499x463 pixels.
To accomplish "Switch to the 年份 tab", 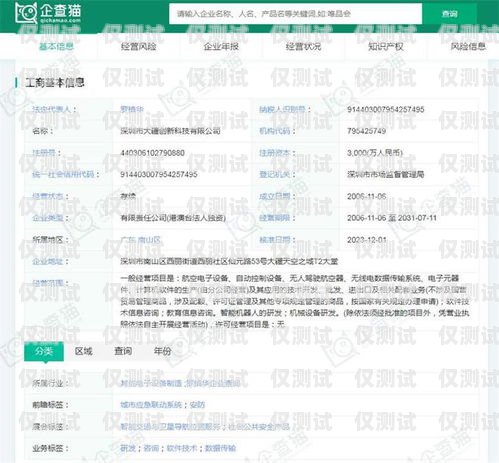I will coord(163,351).
